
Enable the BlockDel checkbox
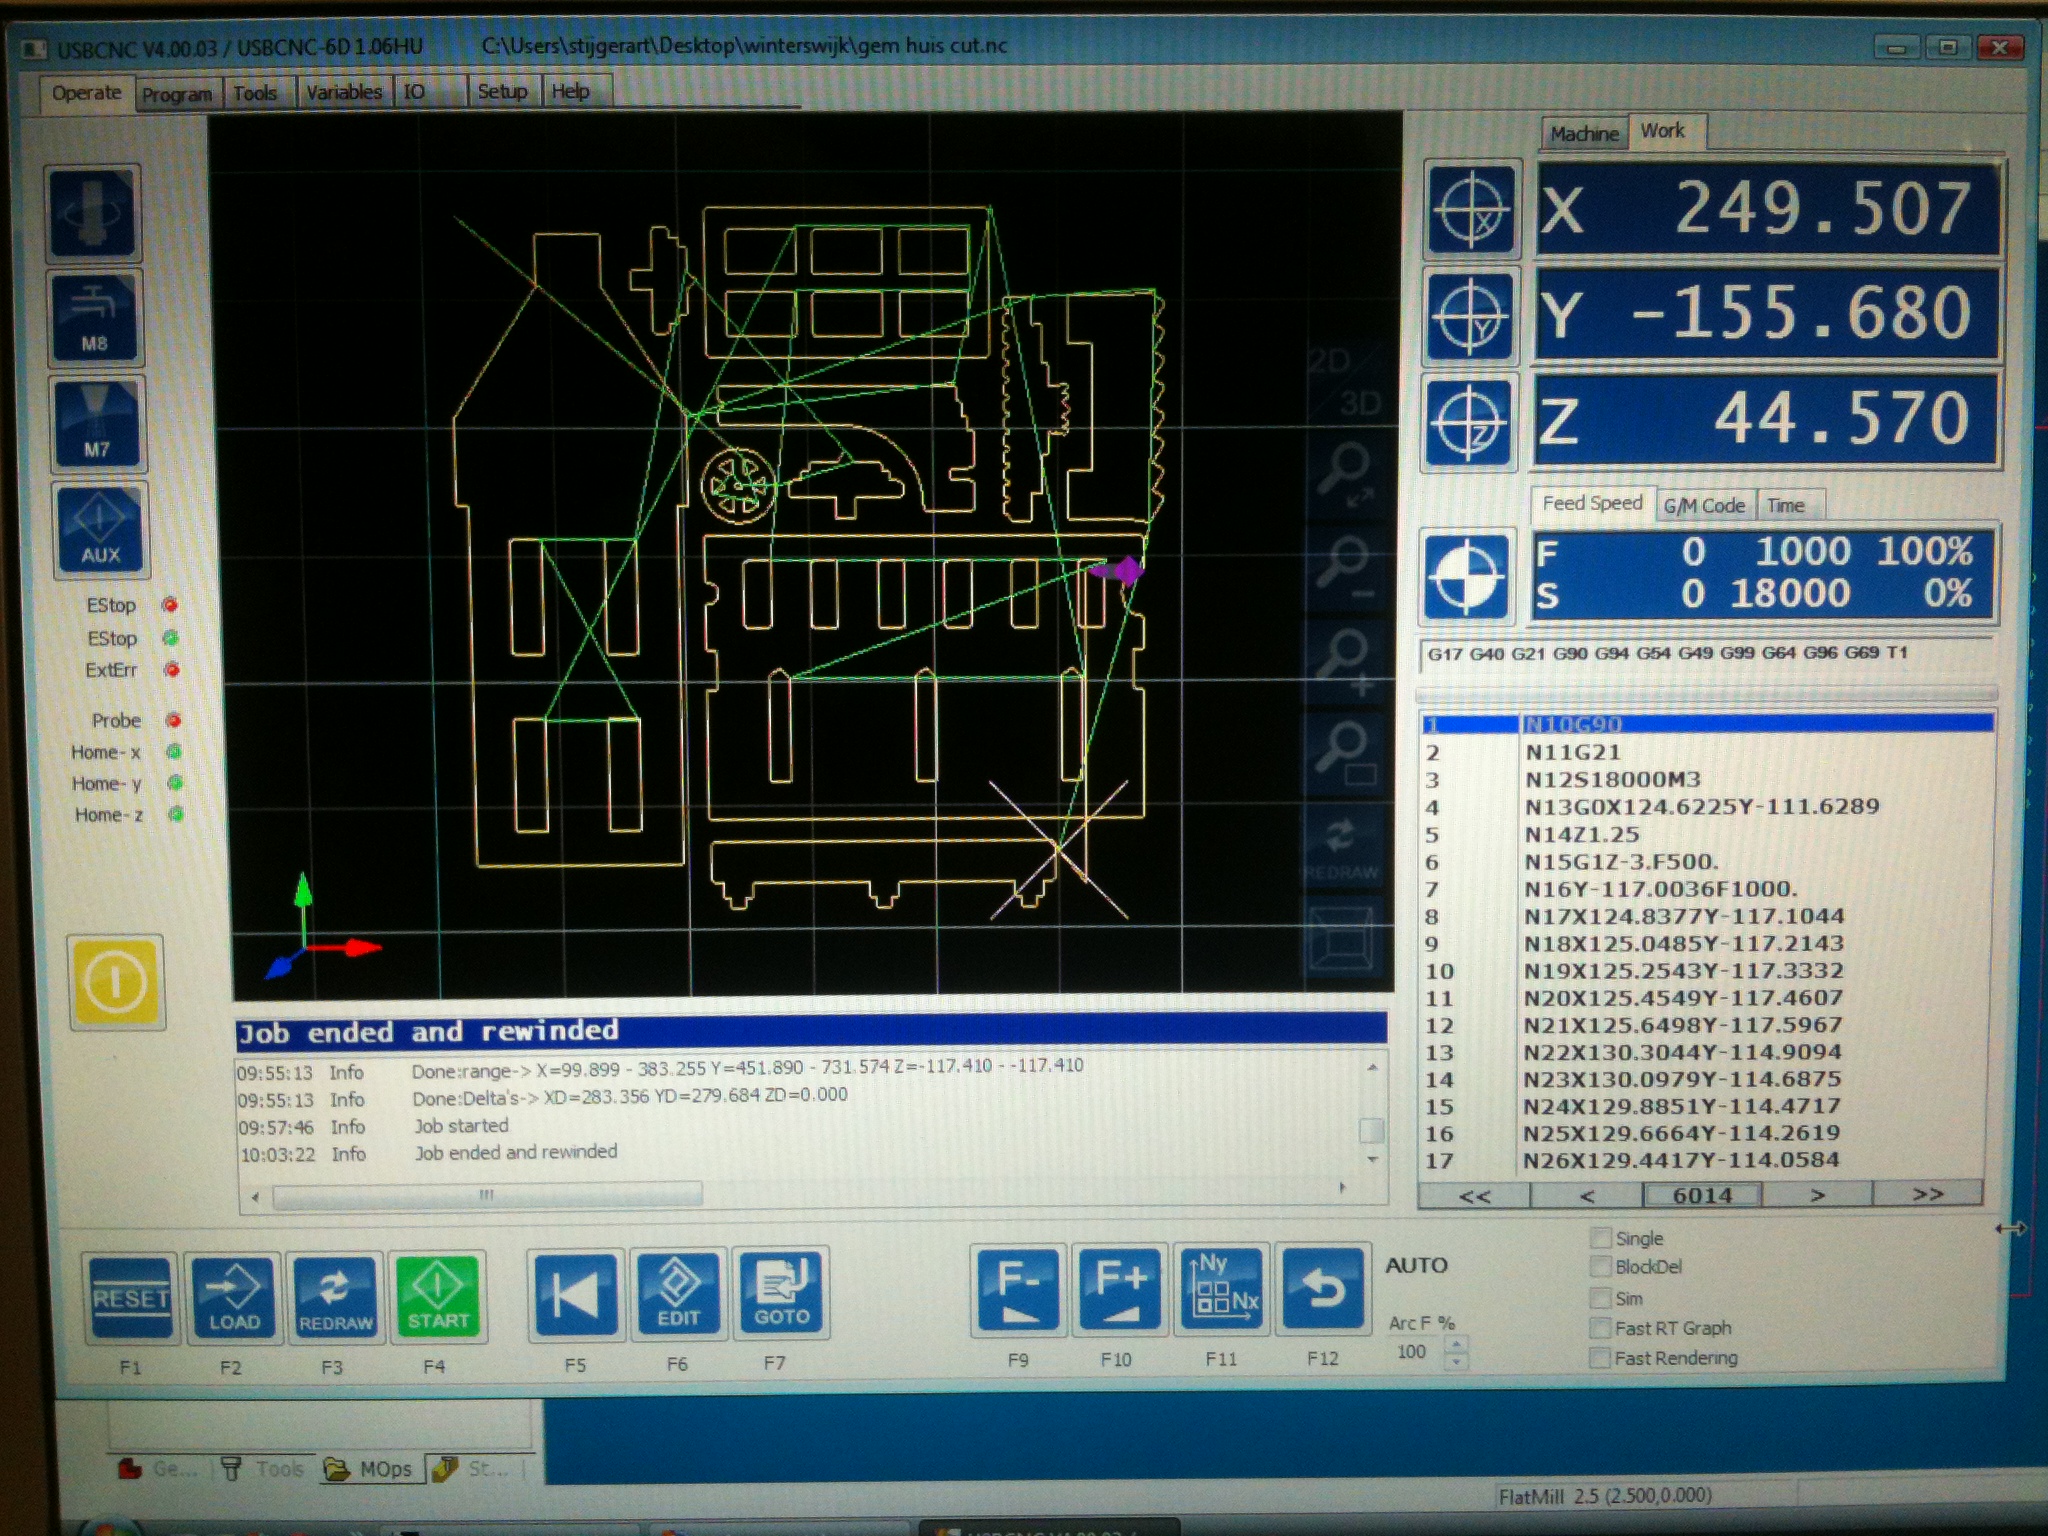(x=1601, y=1267)
